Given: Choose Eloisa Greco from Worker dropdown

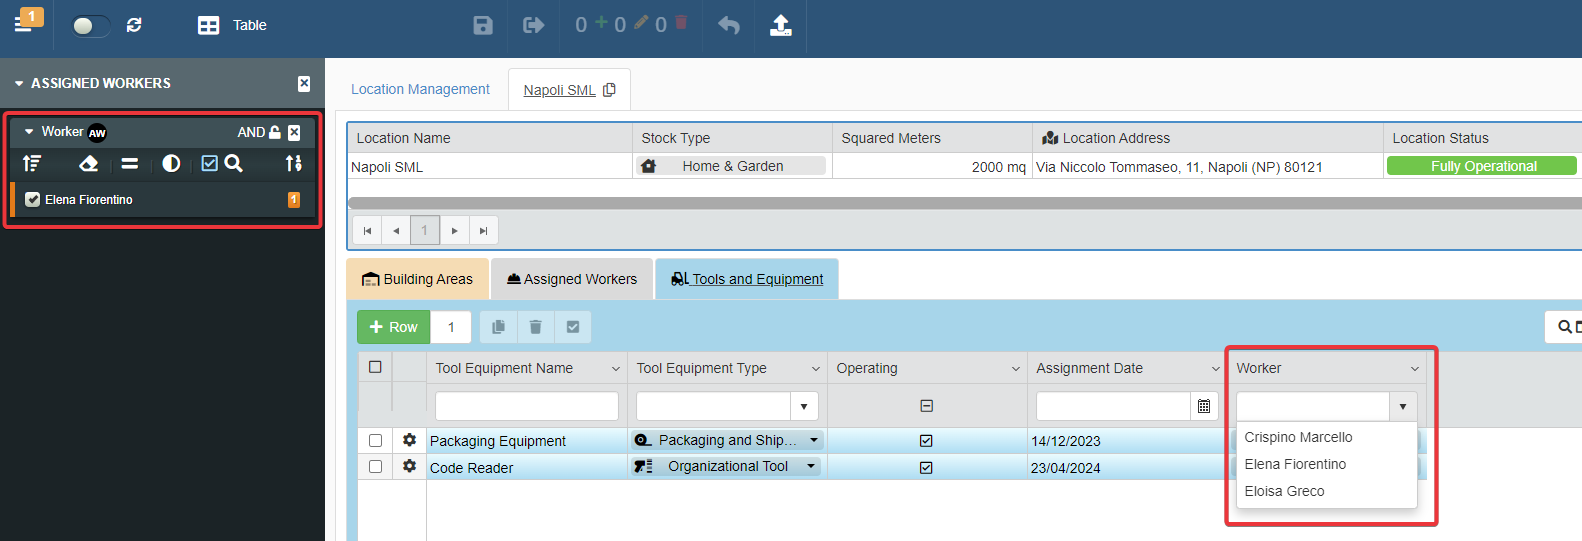Looking at the screenshot, I should click(x=1284, y=491).
